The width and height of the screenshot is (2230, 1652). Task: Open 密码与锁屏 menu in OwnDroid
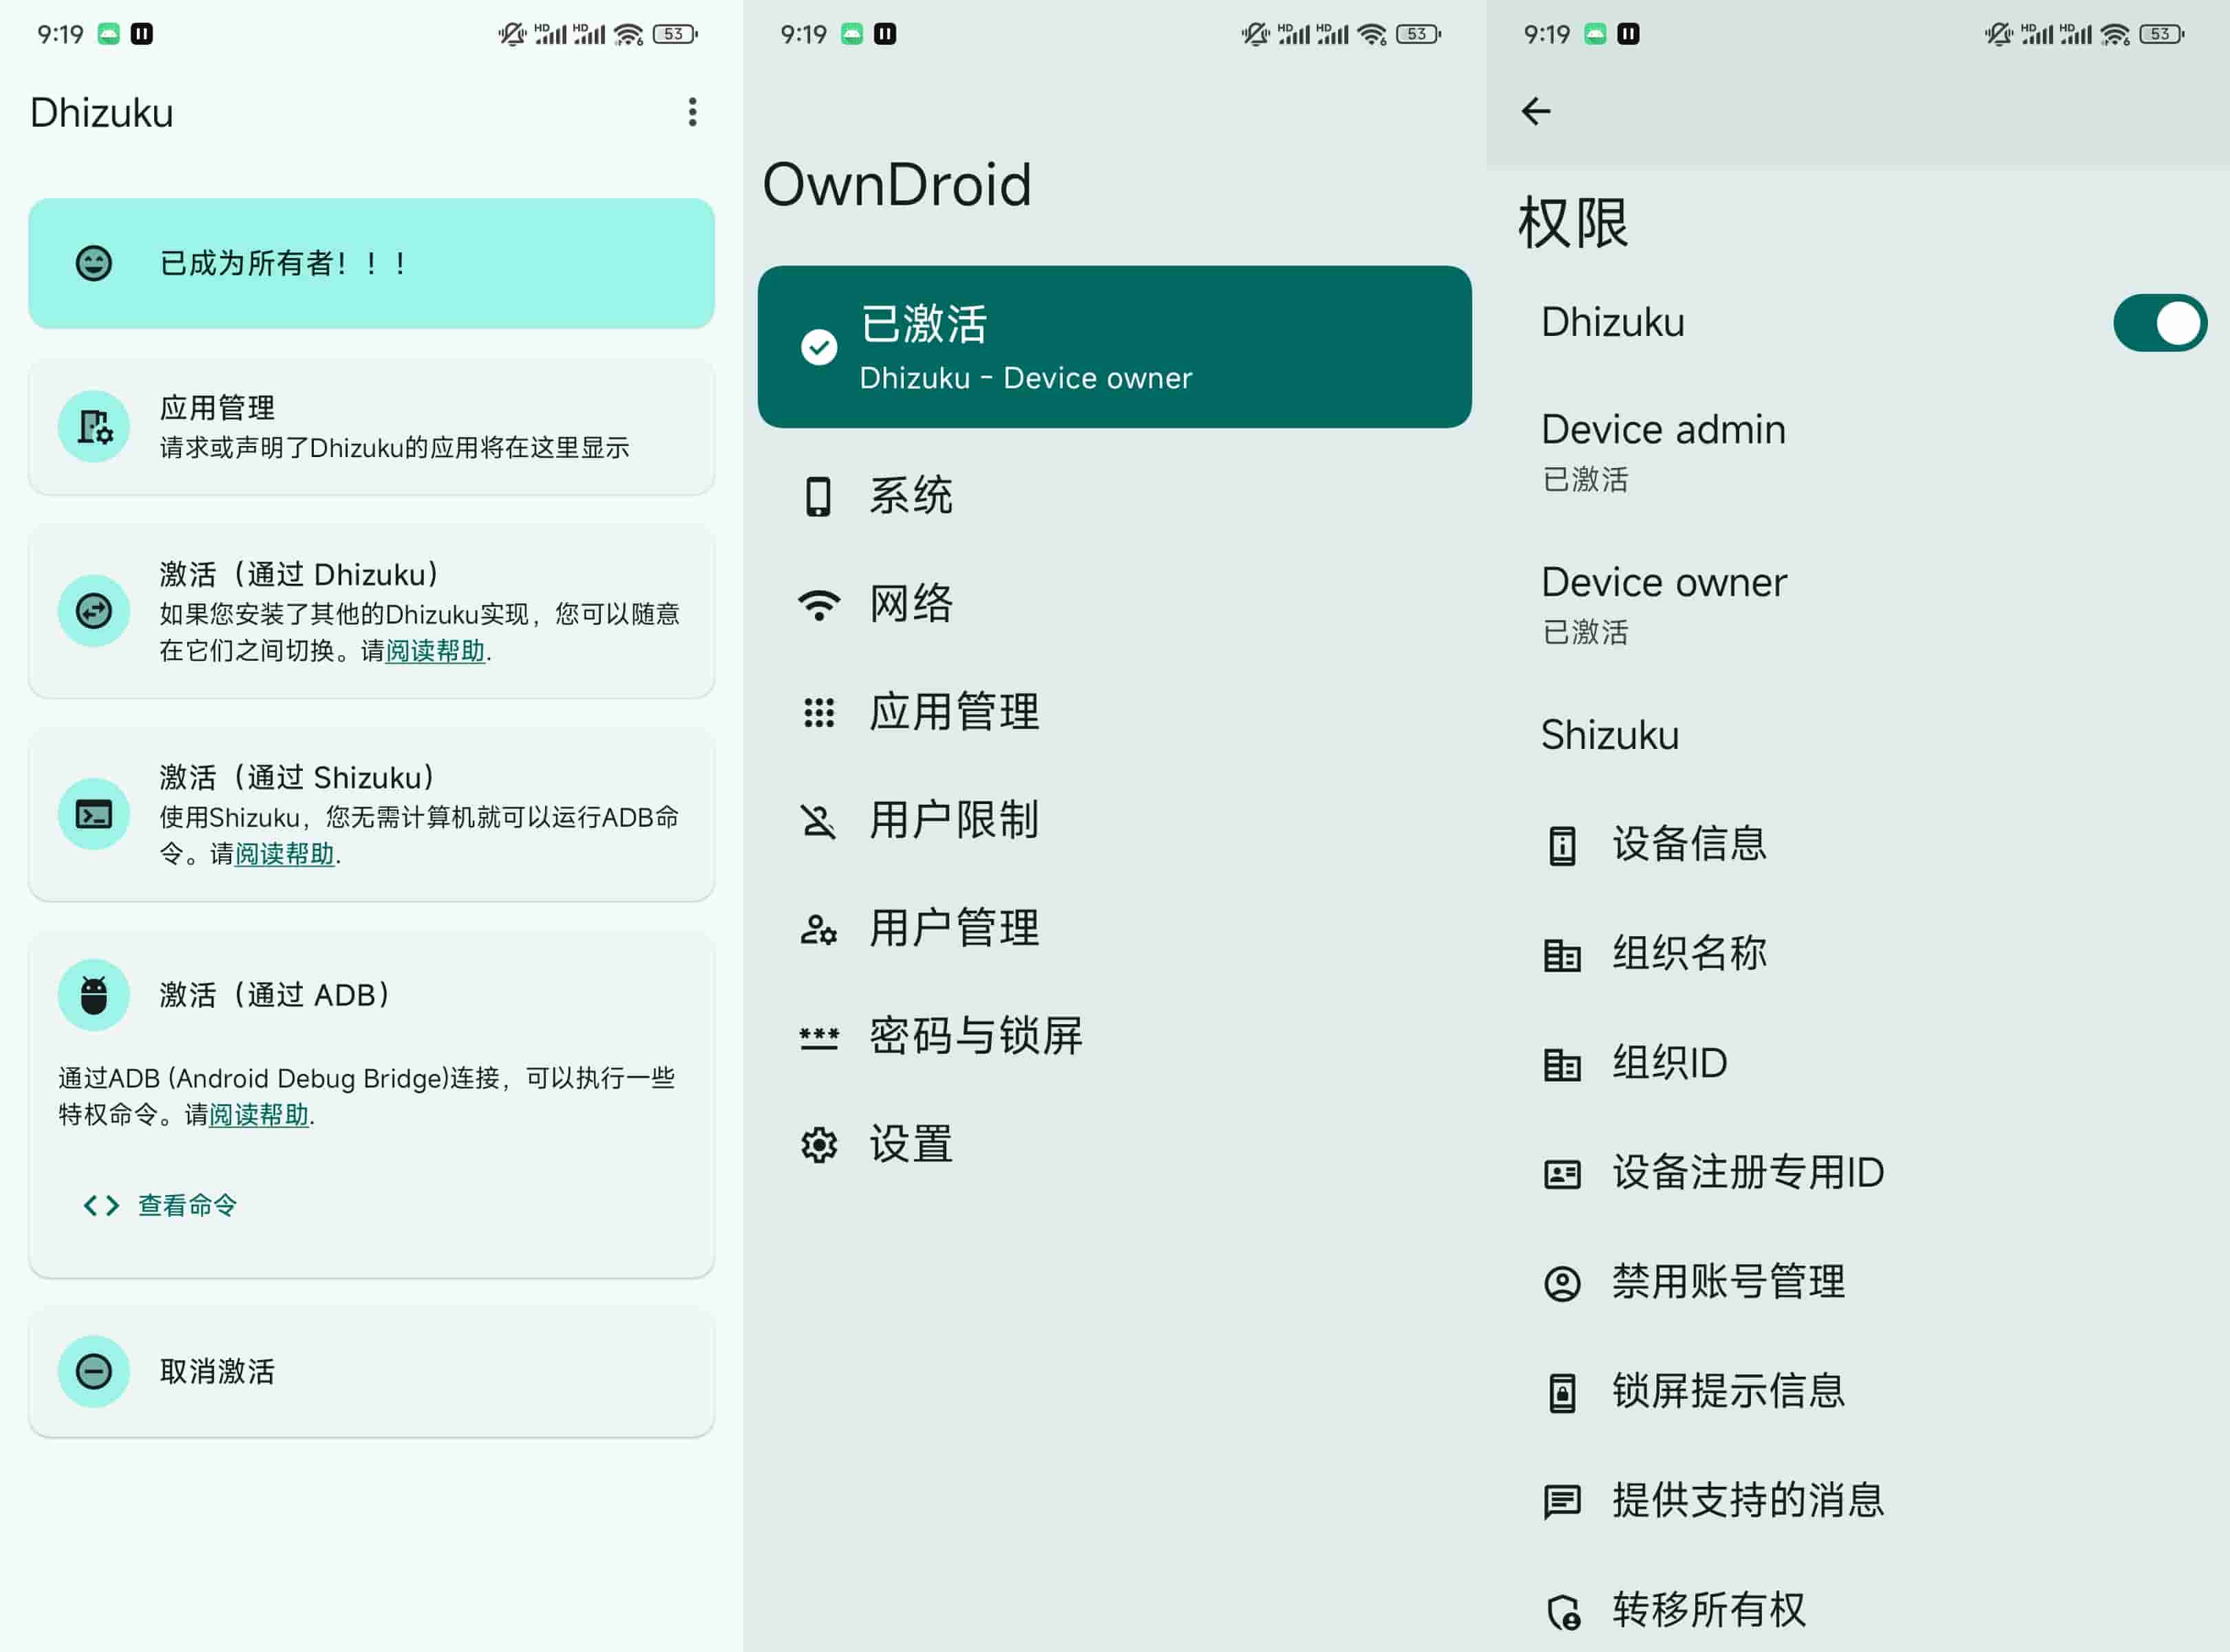[x=1114, y=1037]
